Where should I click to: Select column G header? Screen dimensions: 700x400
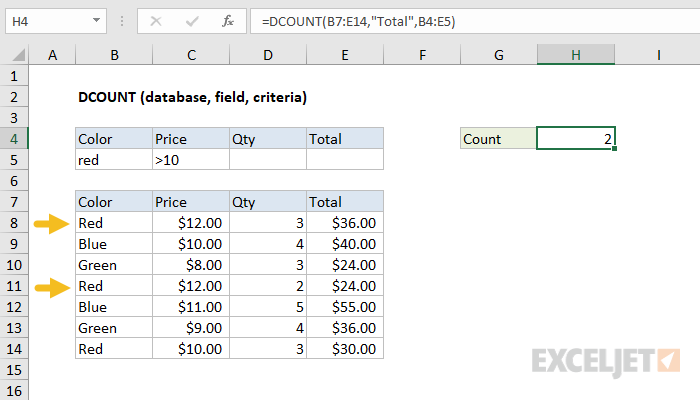point(499,55)
